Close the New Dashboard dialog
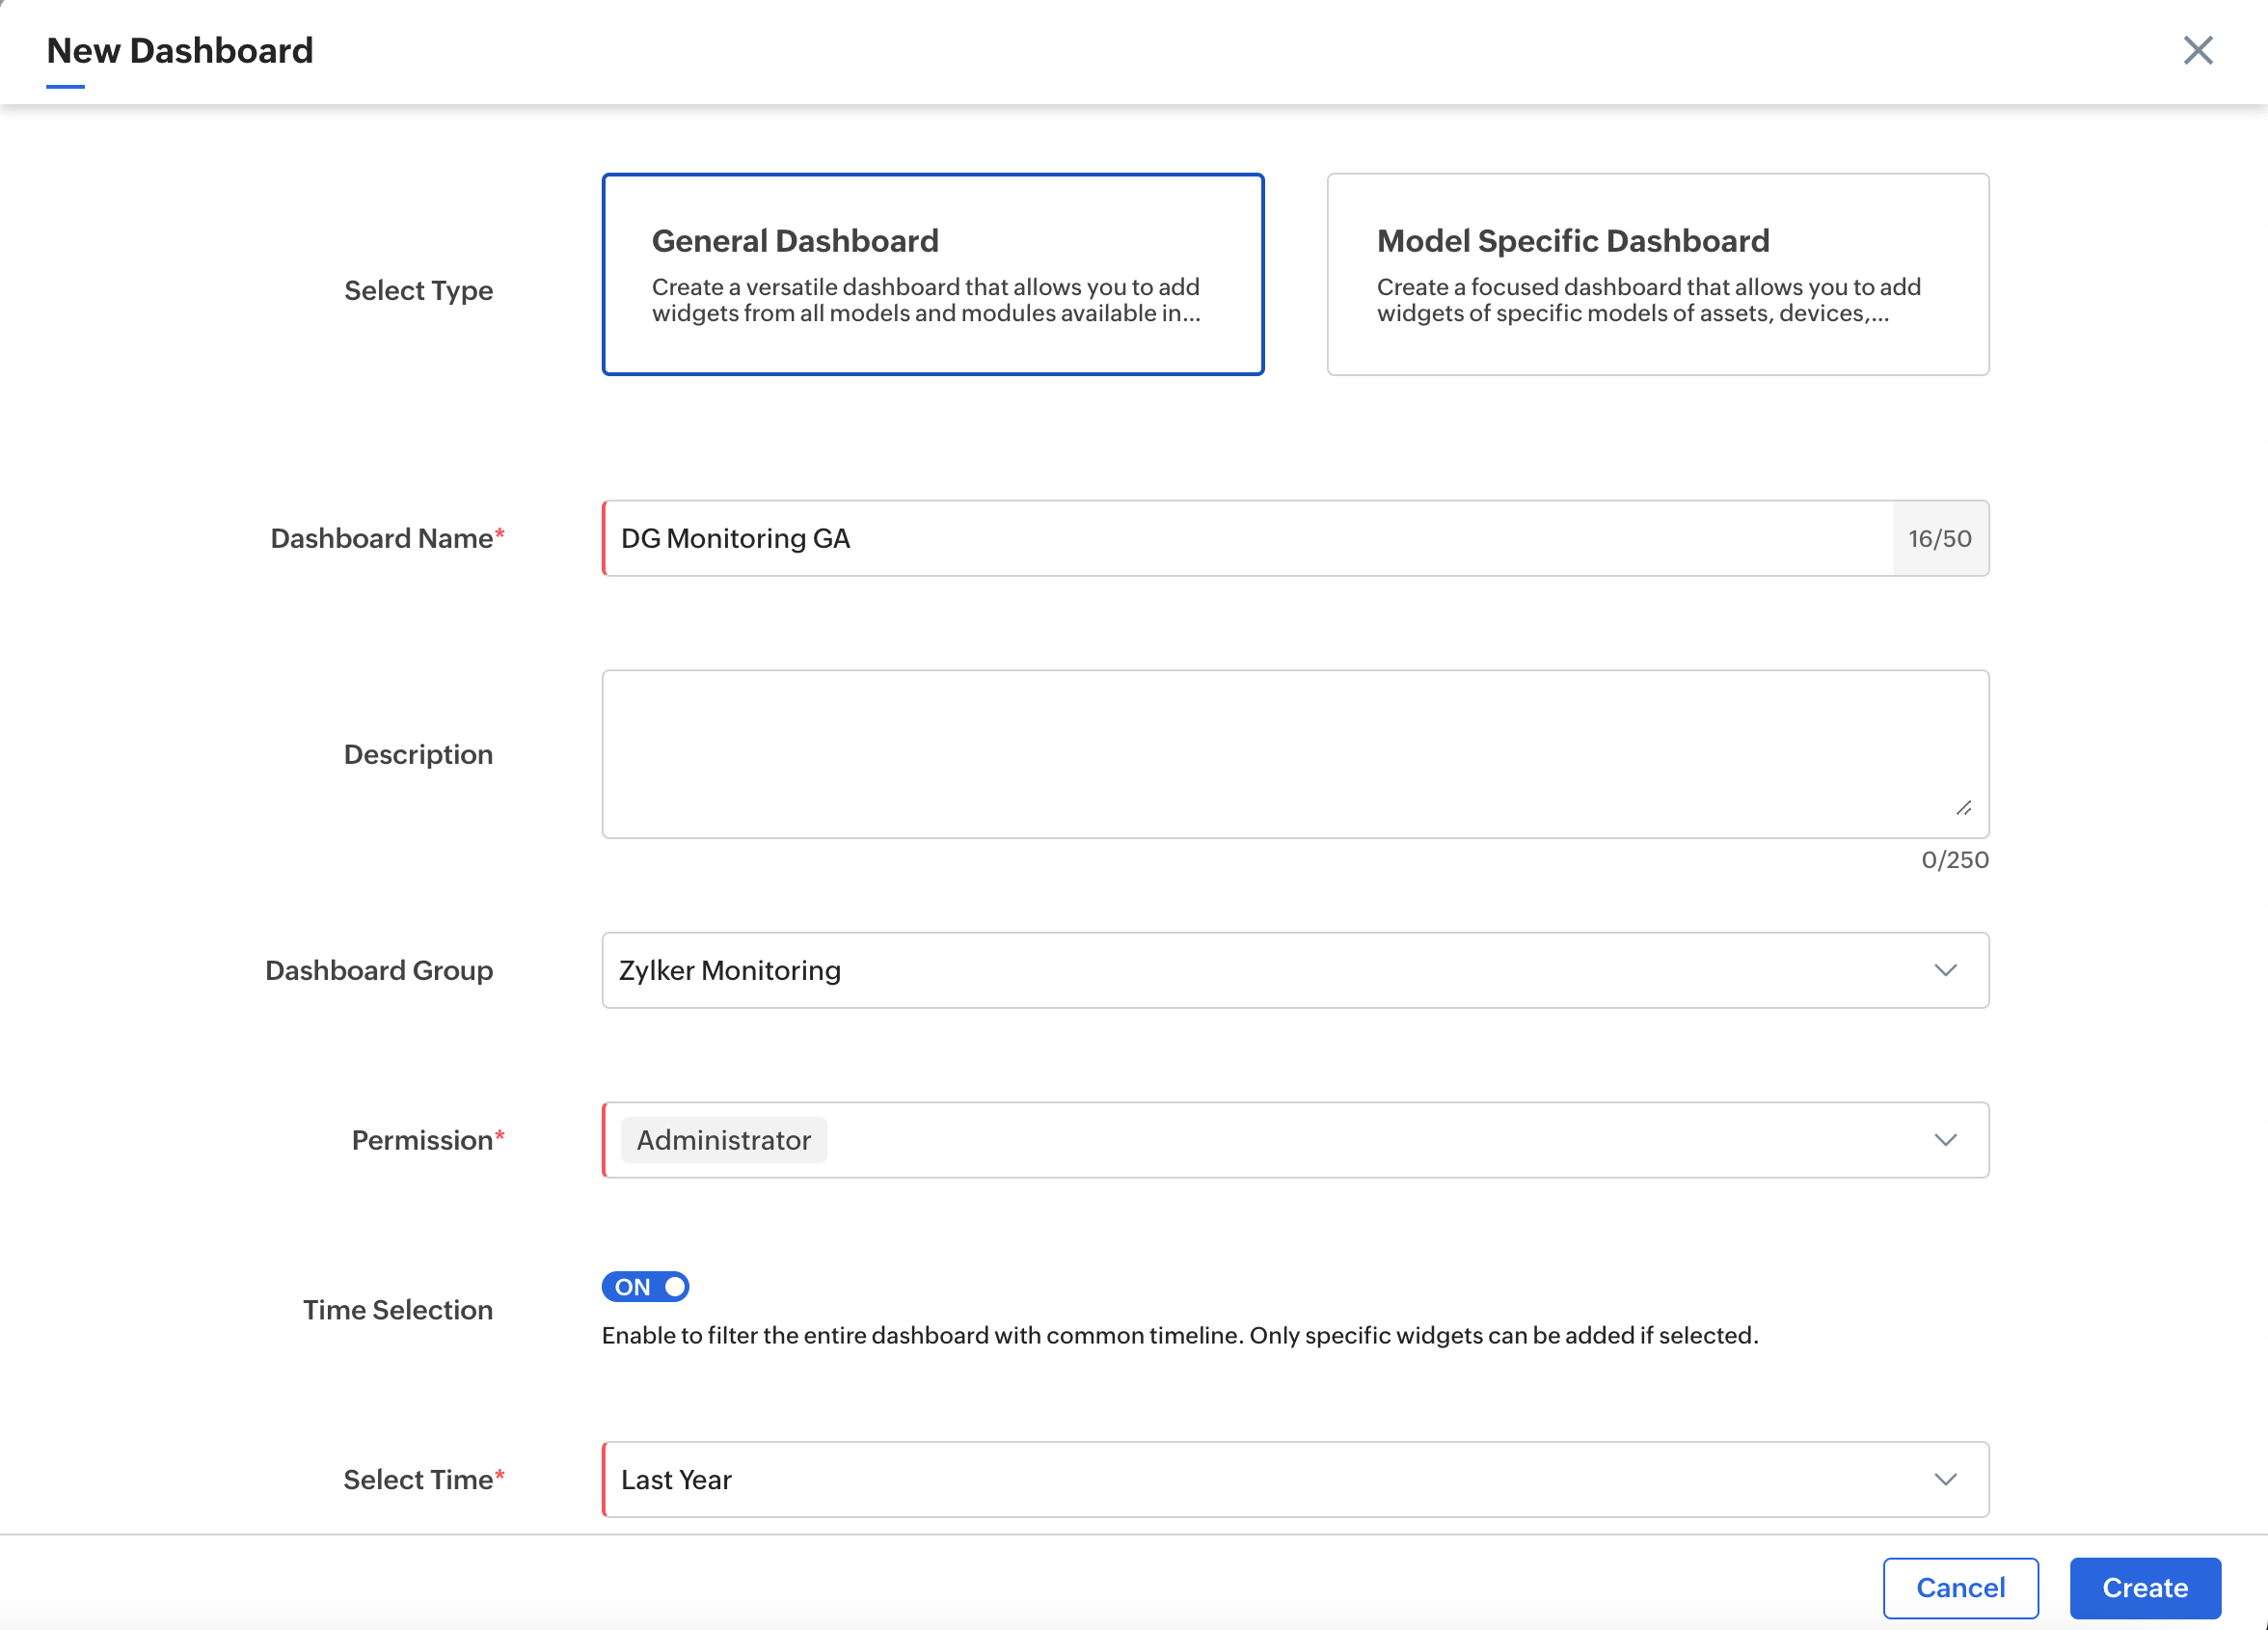This screenshot has width=2268, height=1630. (2197, 50)
